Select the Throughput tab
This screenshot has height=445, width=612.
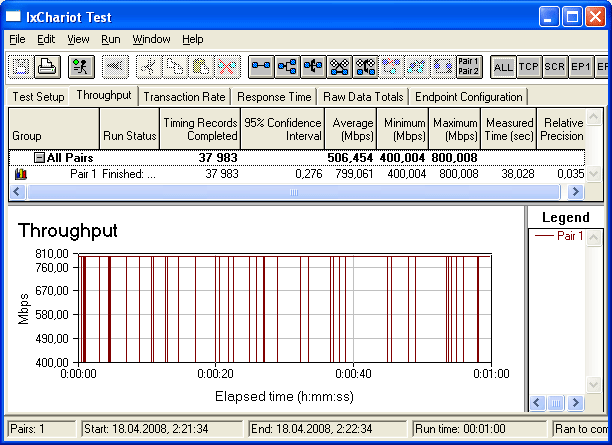104,95
